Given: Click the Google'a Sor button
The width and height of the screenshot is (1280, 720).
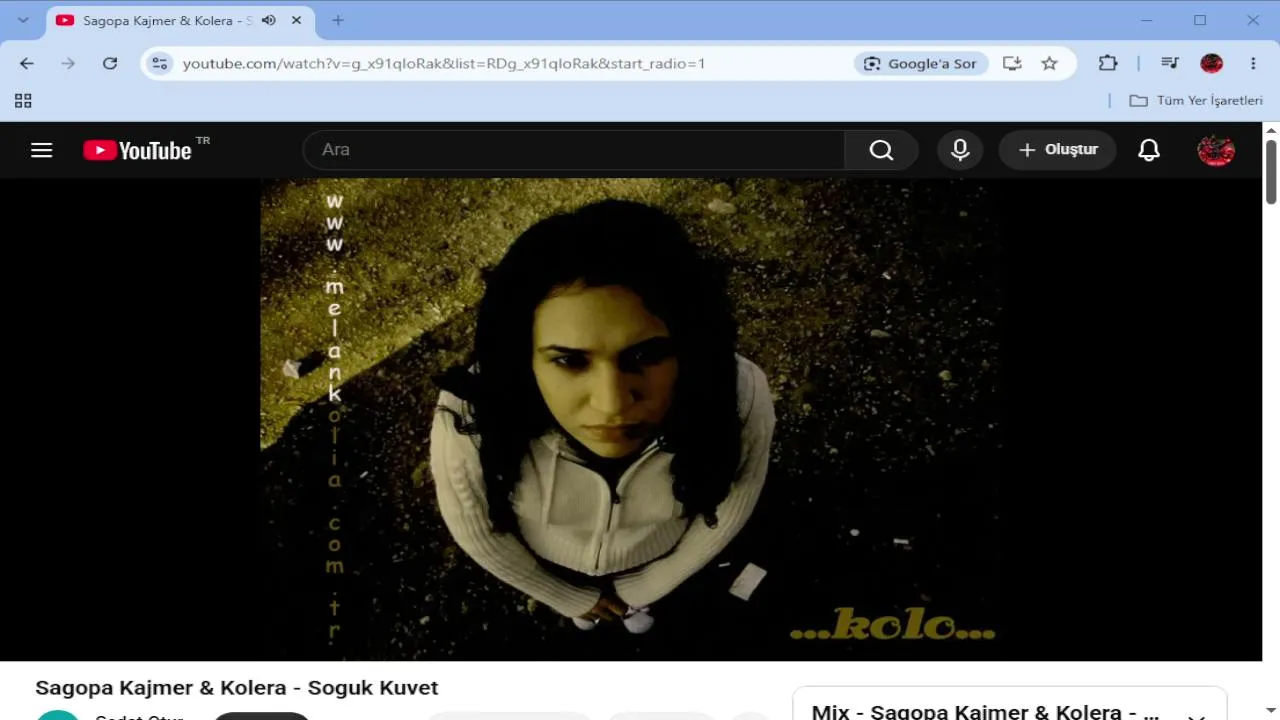Looking at the screenshot, I should [x=921, y=63].
